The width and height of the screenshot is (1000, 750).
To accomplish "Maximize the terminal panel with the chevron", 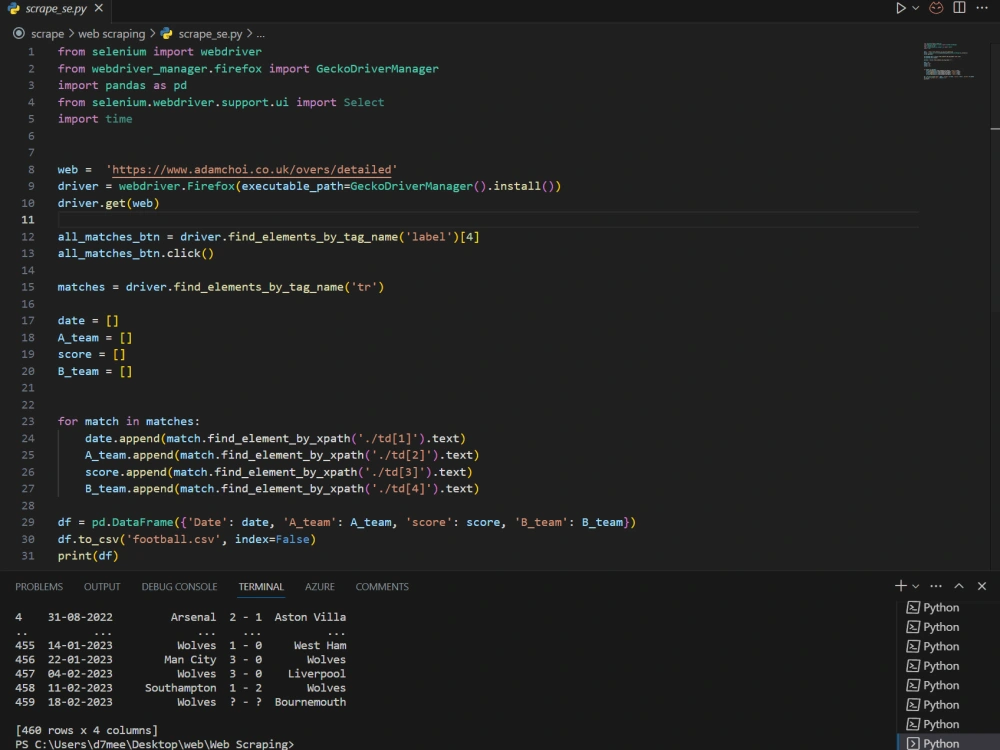I will pos(957,586).
